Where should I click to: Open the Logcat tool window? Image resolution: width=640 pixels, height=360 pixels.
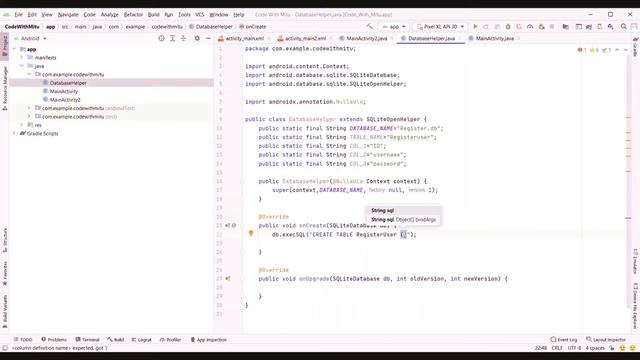(x=141, y=340)
